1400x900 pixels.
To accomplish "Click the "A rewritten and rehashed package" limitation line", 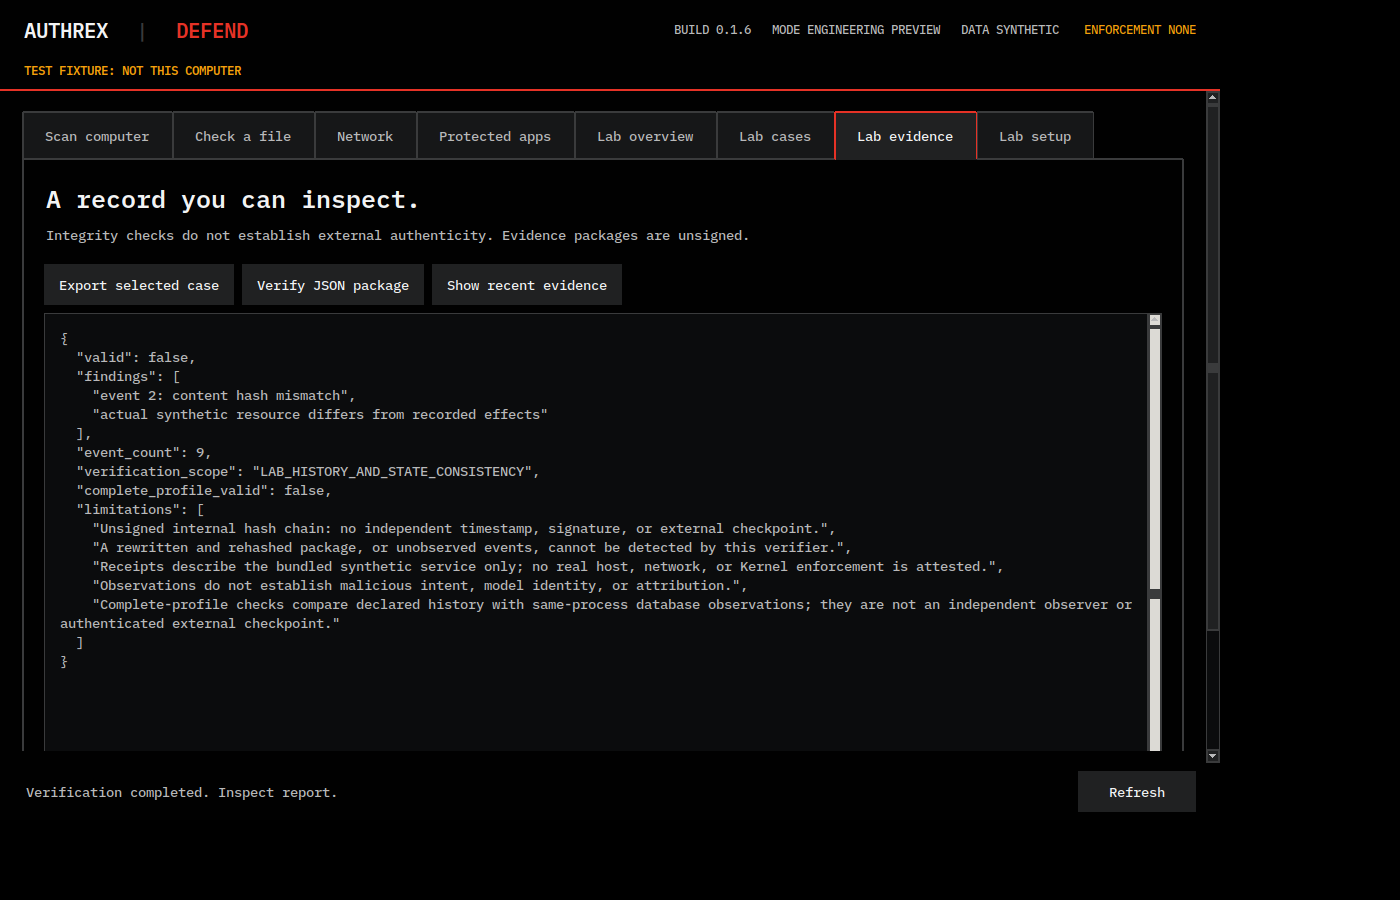I will click(x=472, y=548).
